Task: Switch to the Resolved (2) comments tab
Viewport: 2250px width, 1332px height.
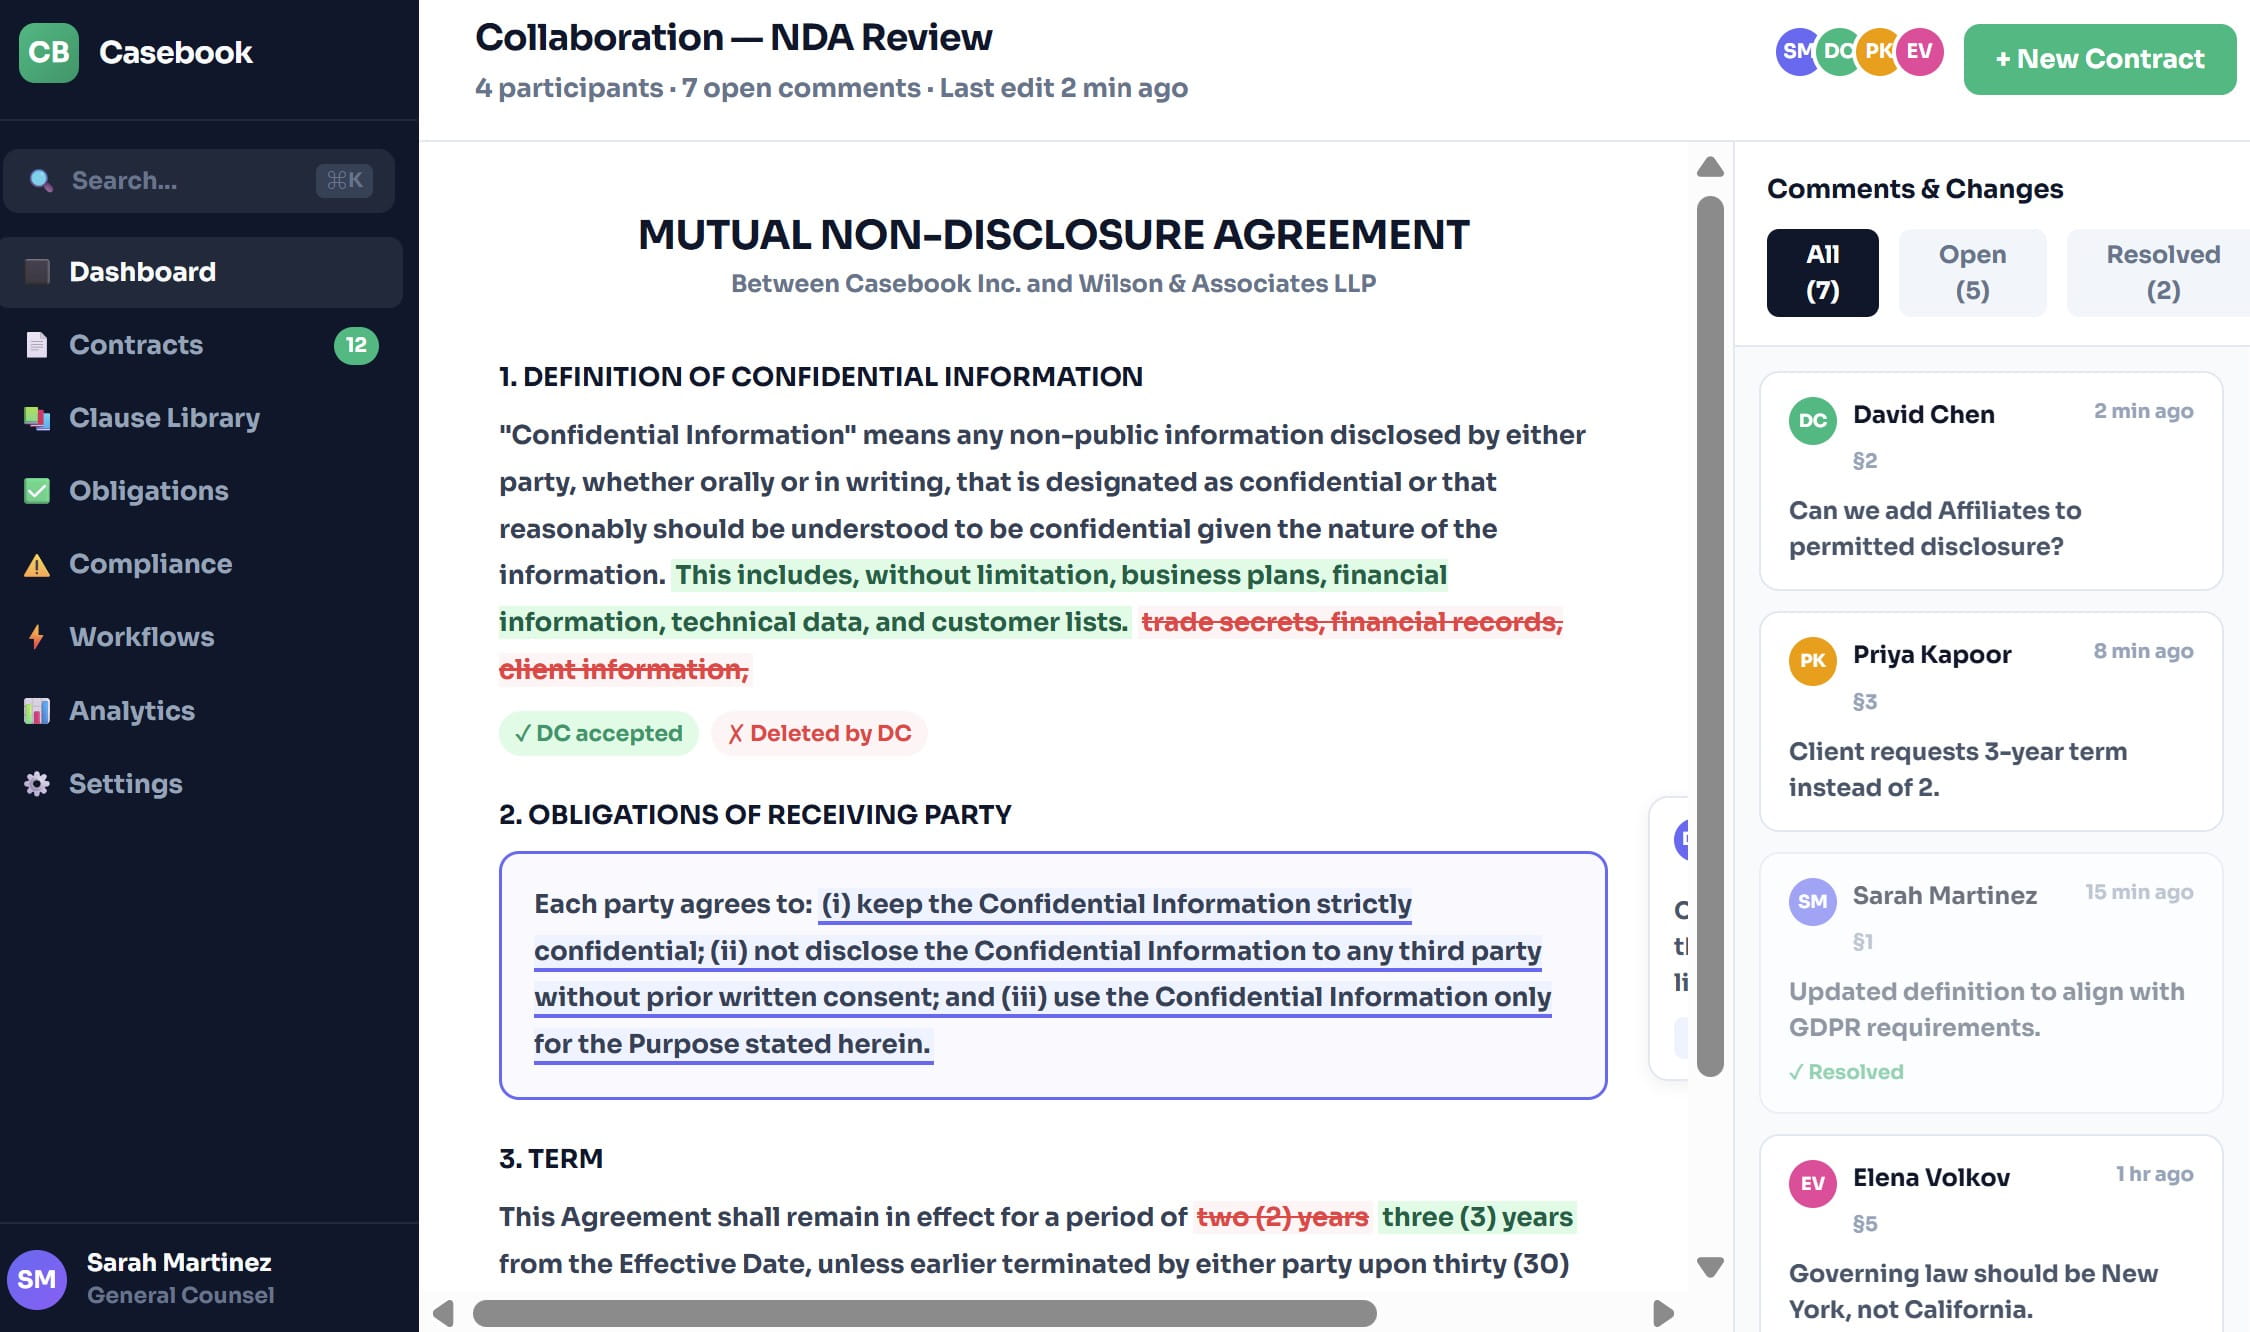Action: tap(2162, 272)
